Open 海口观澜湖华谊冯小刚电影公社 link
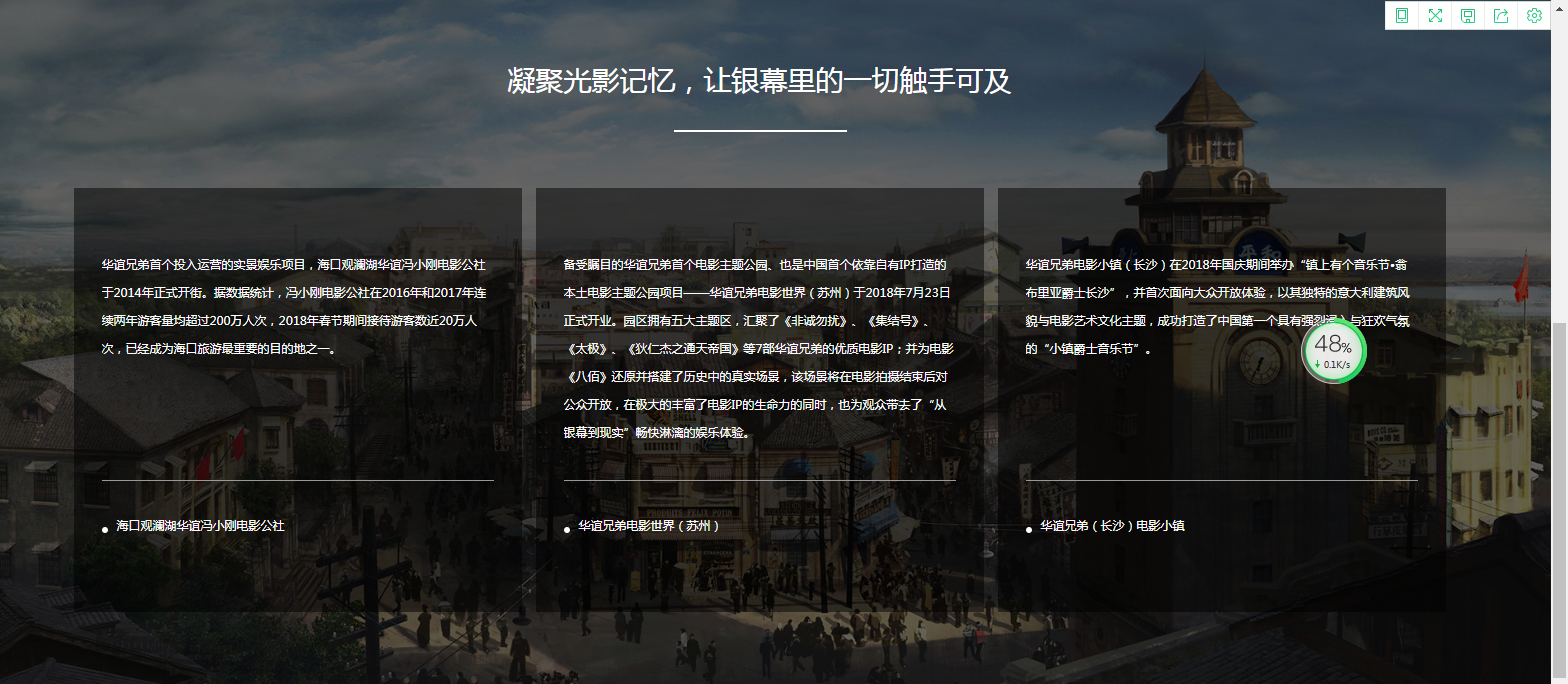The height and width of the screenshot is (684, 1568). (x=200, y=526)
